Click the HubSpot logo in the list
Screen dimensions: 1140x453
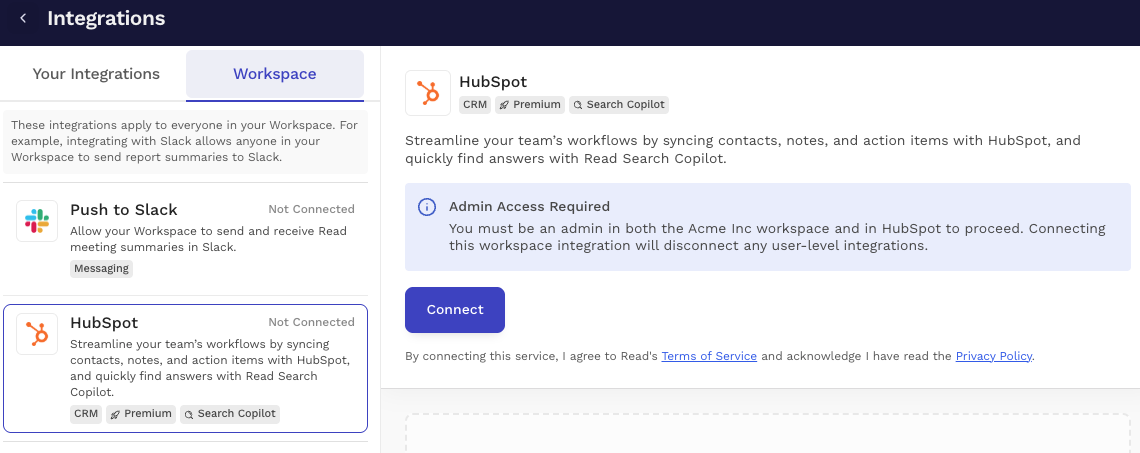tap(37, 334)
